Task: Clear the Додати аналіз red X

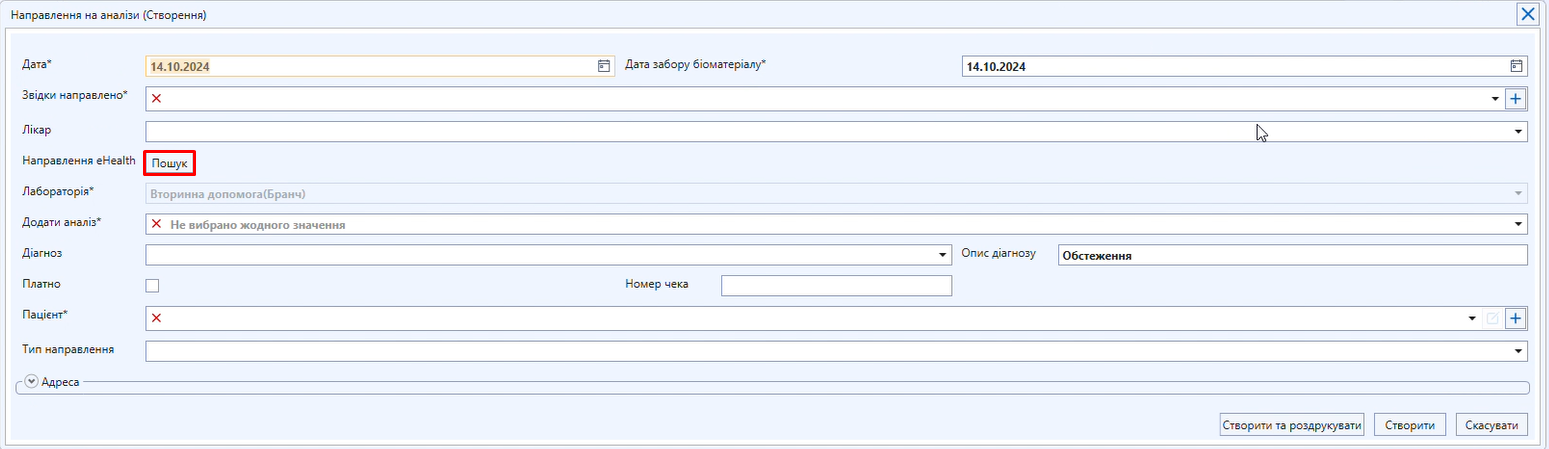Action: tap(157, 224)
